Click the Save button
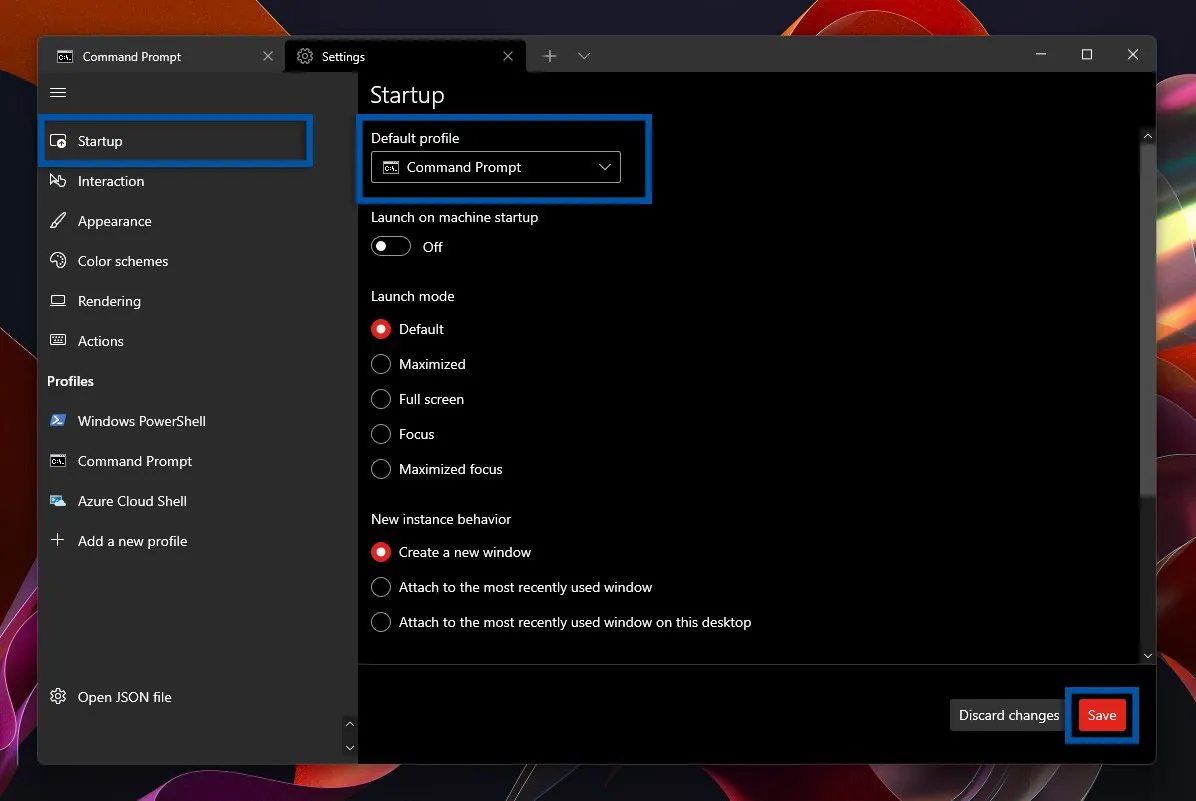The height and width of the screenshot is (801, 1196). tap(1101, 715)
